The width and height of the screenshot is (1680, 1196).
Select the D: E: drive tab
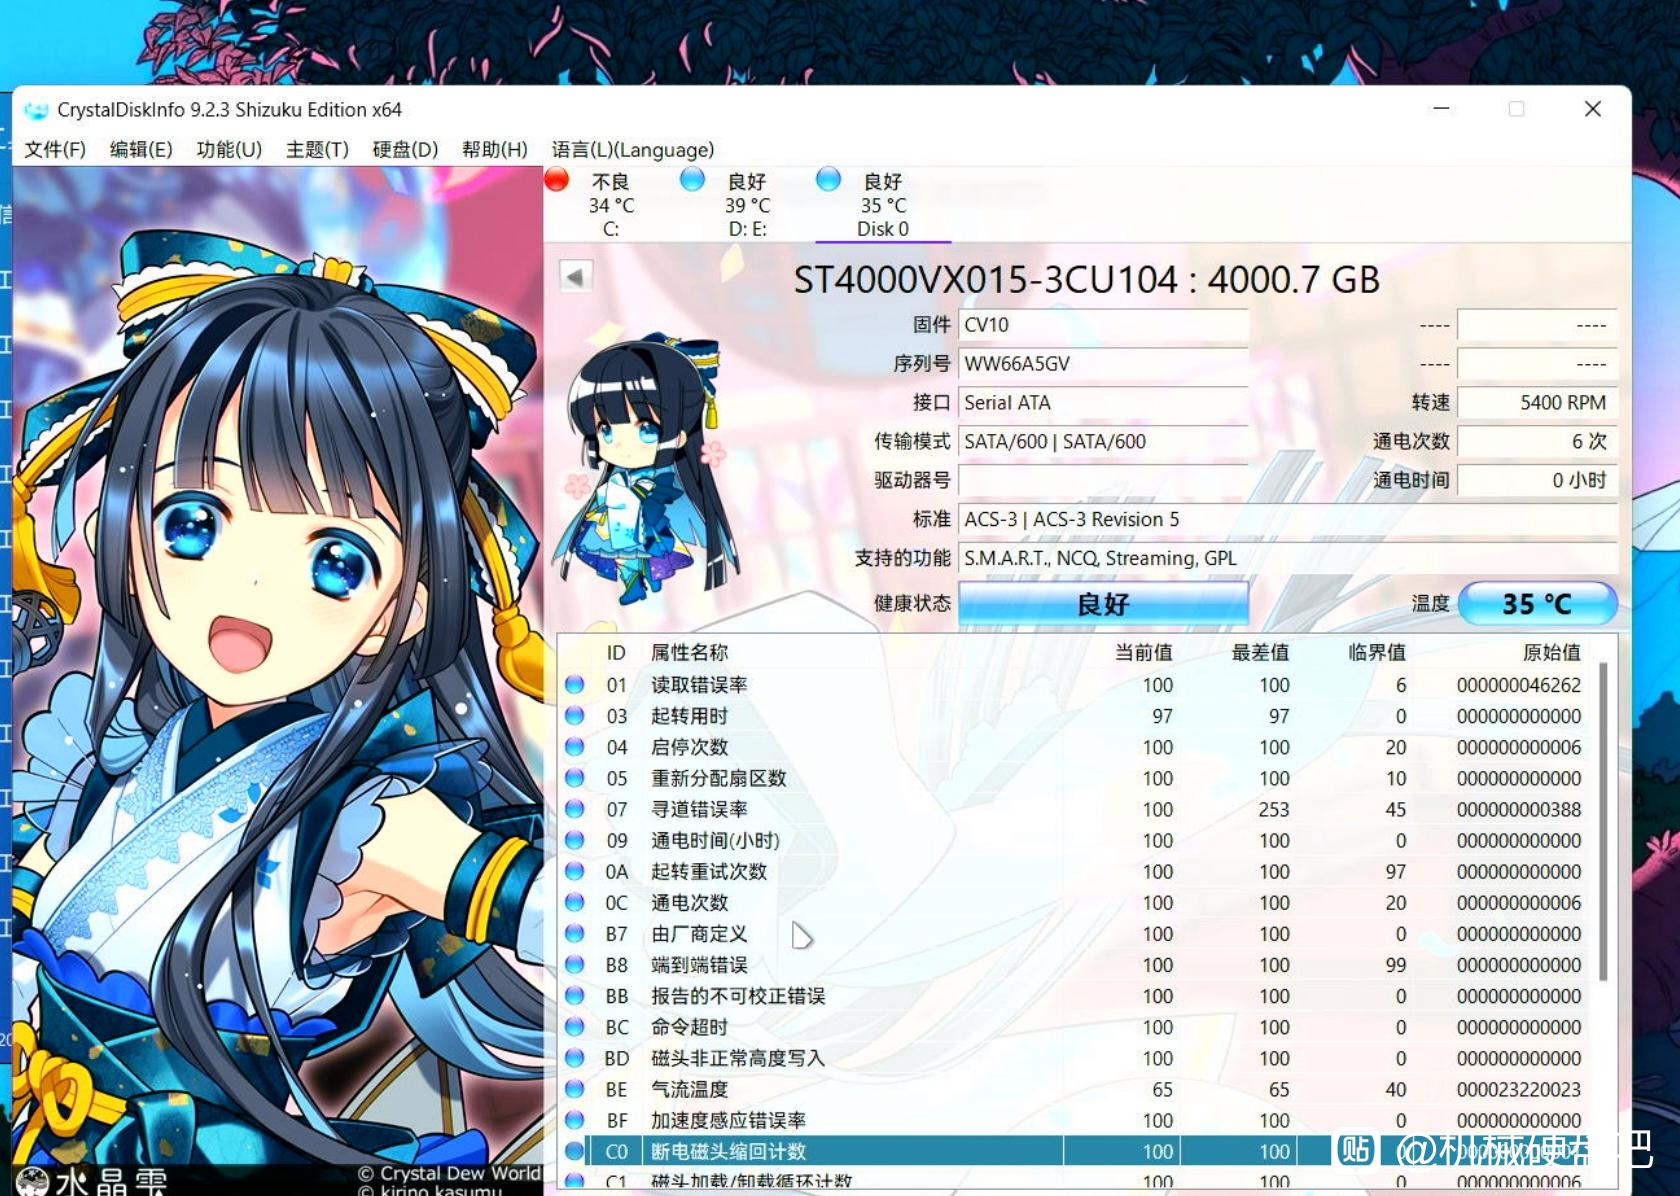click(x=747, y=205)
